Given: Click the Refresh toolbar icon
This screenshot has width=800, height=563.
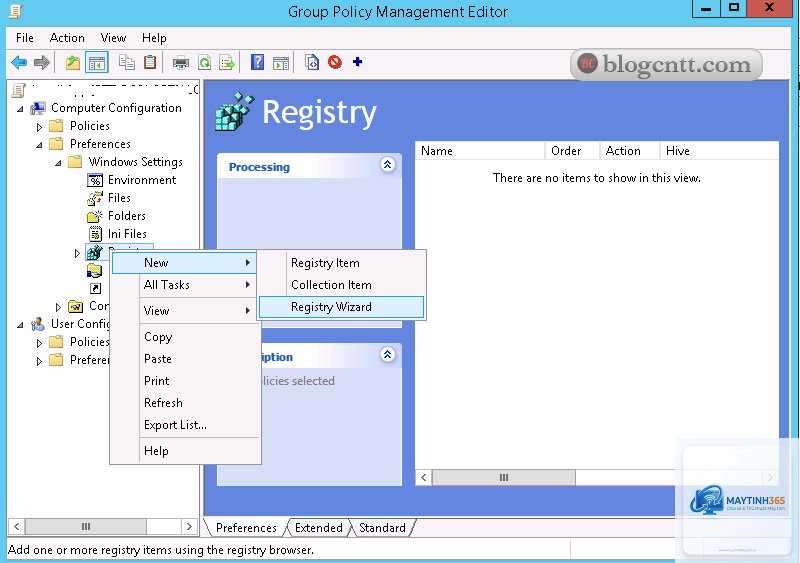Looking at the screenshot, I should click(205, 63).
